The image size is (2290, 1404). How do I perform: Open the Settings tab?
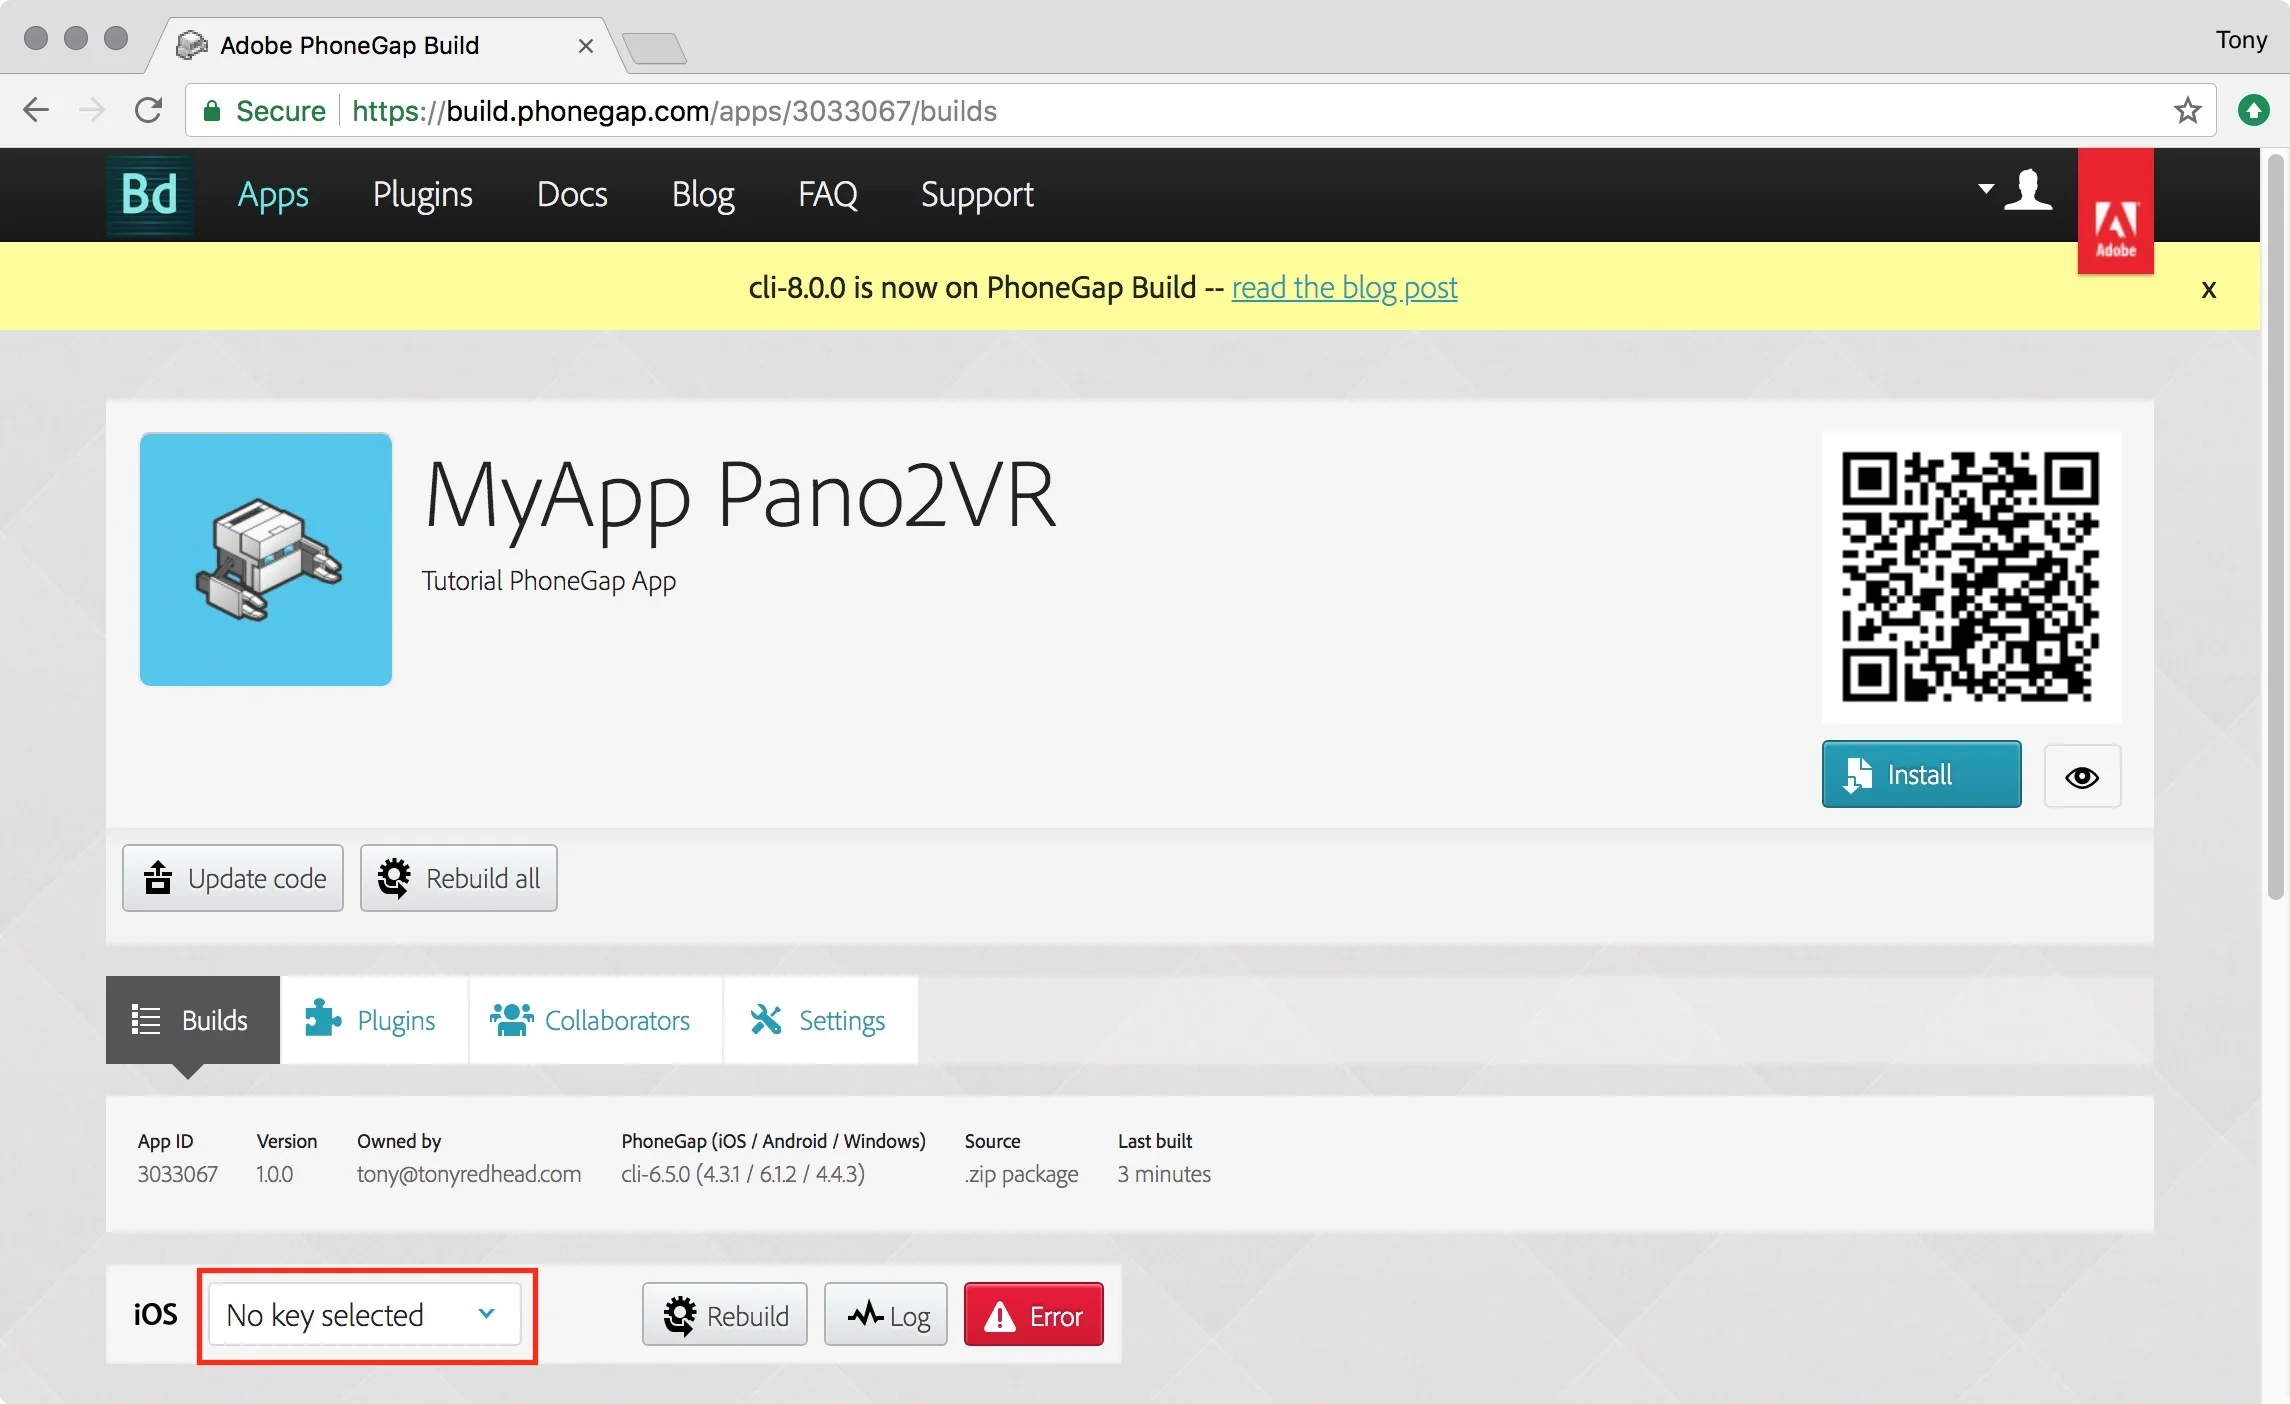point(819,1020)
